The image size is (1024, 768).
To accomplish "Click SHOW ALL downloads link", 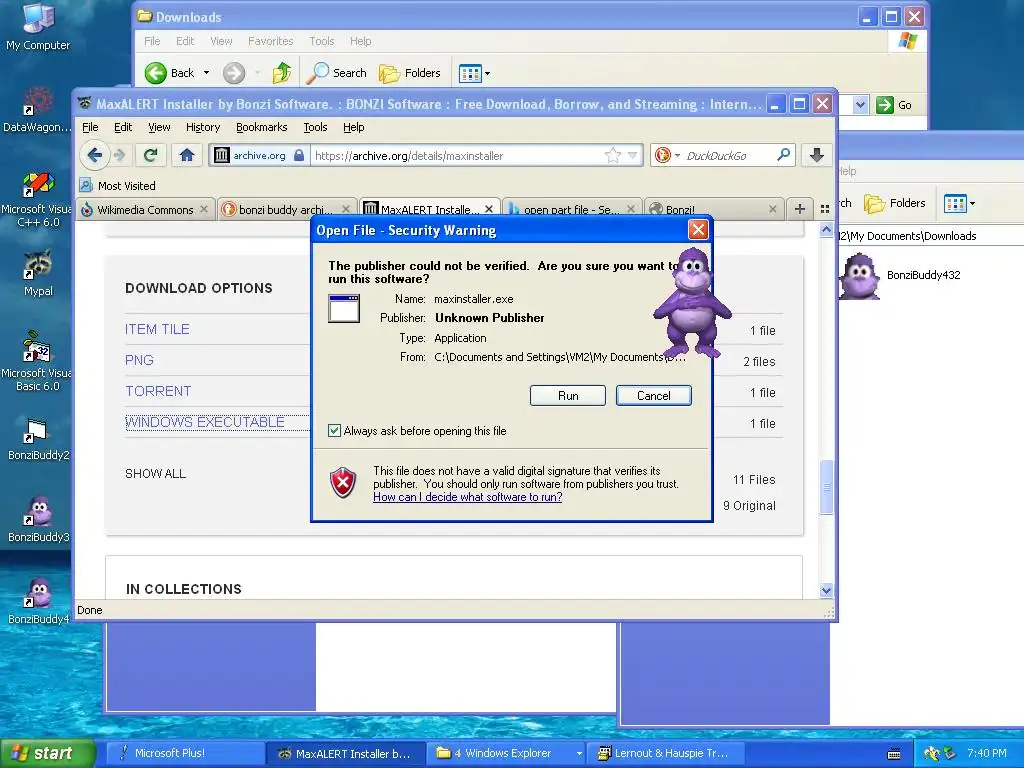I will [x=155, y=473].
